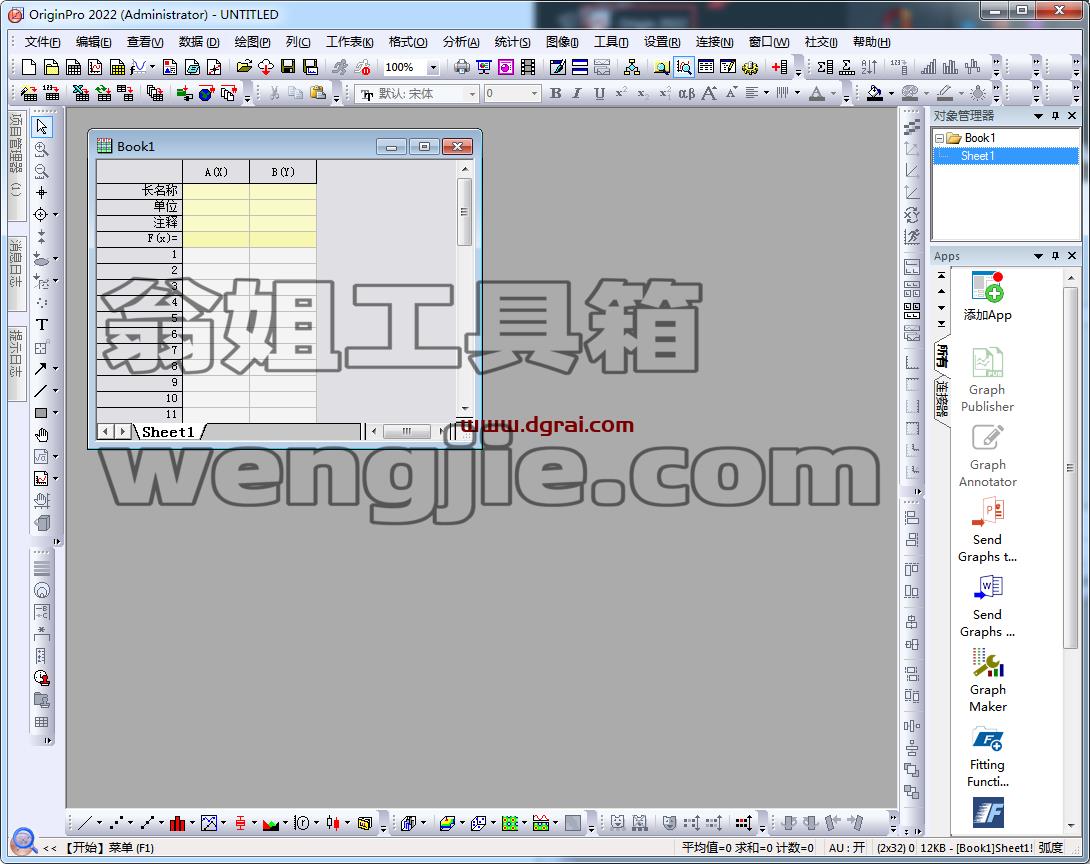Create a new project from toolbar
The height and width of the screenshot is (864, 1090).
point(29,67)
